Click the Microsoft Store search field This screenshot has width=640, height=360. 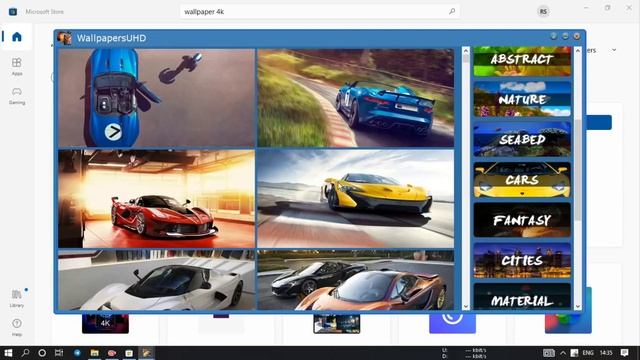320,11
